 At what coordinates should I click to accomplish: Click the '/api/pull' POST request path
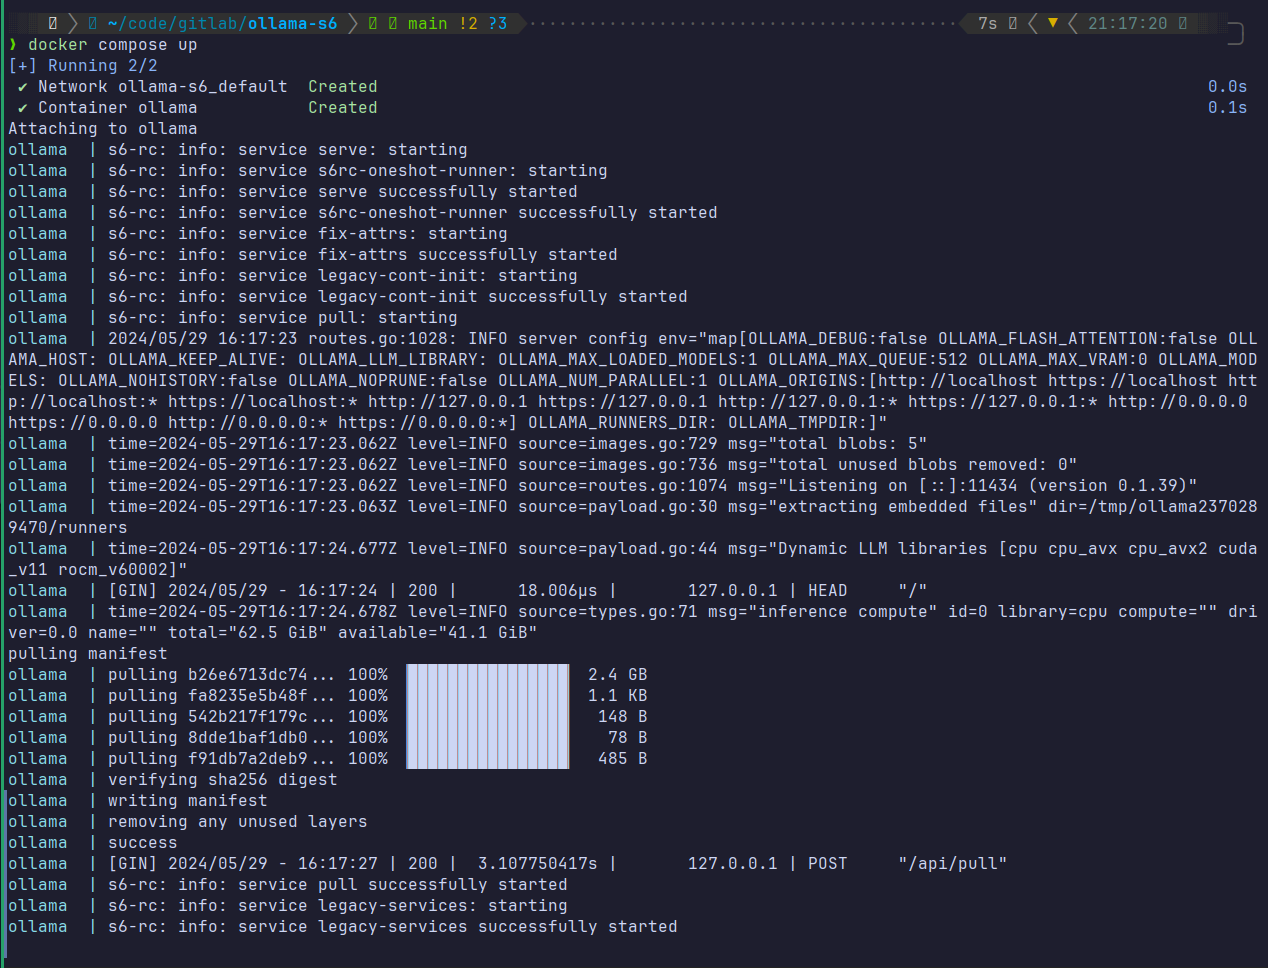pyautogui.click(x=953, y=864)
